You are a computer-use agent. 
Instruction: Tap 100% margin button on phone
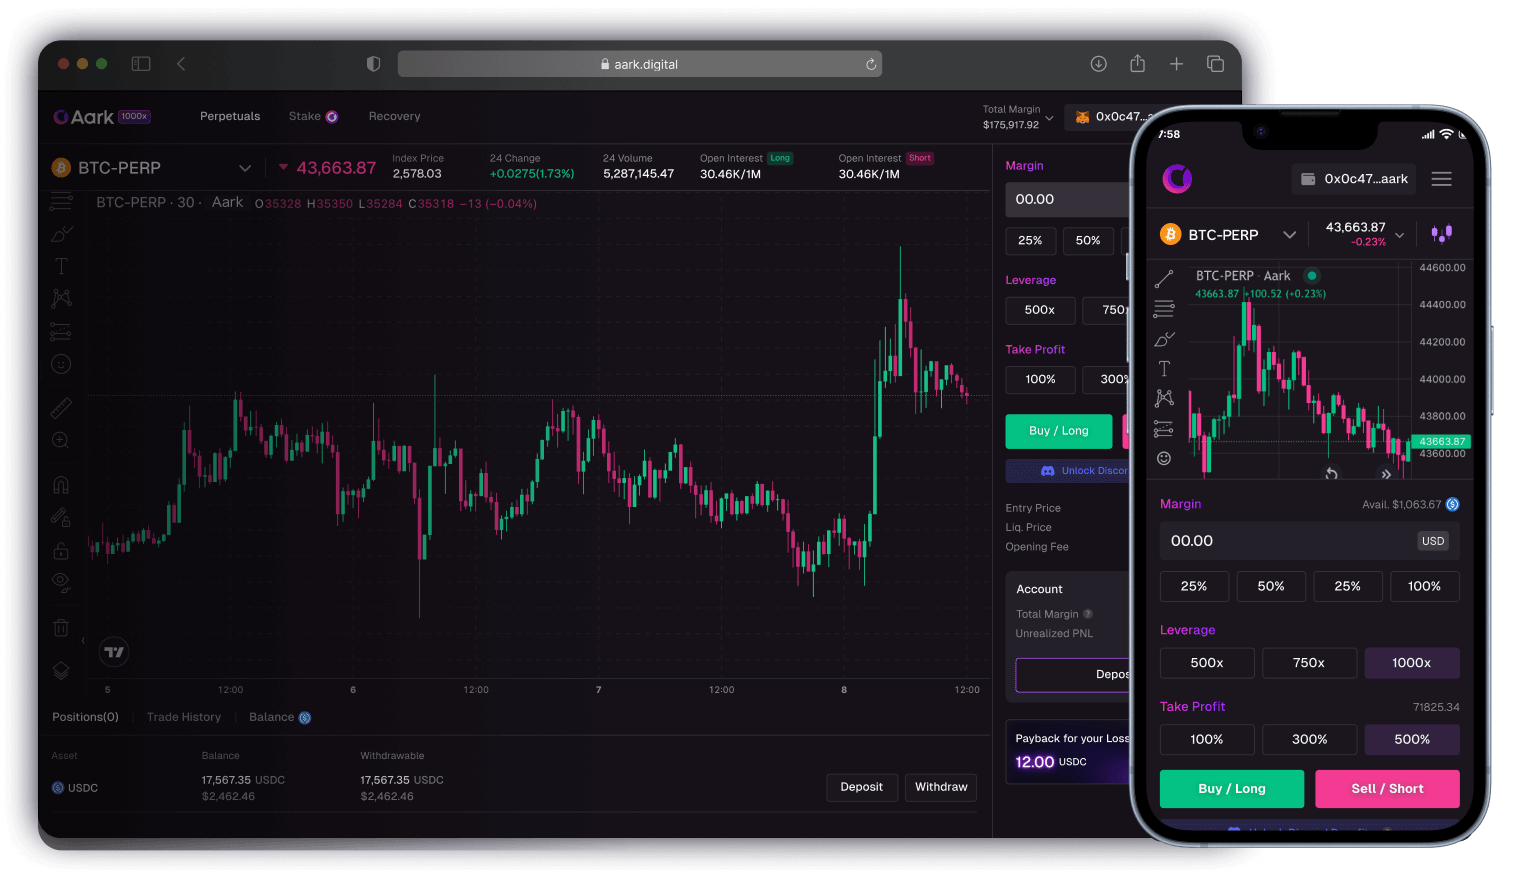pos(1424,586)
